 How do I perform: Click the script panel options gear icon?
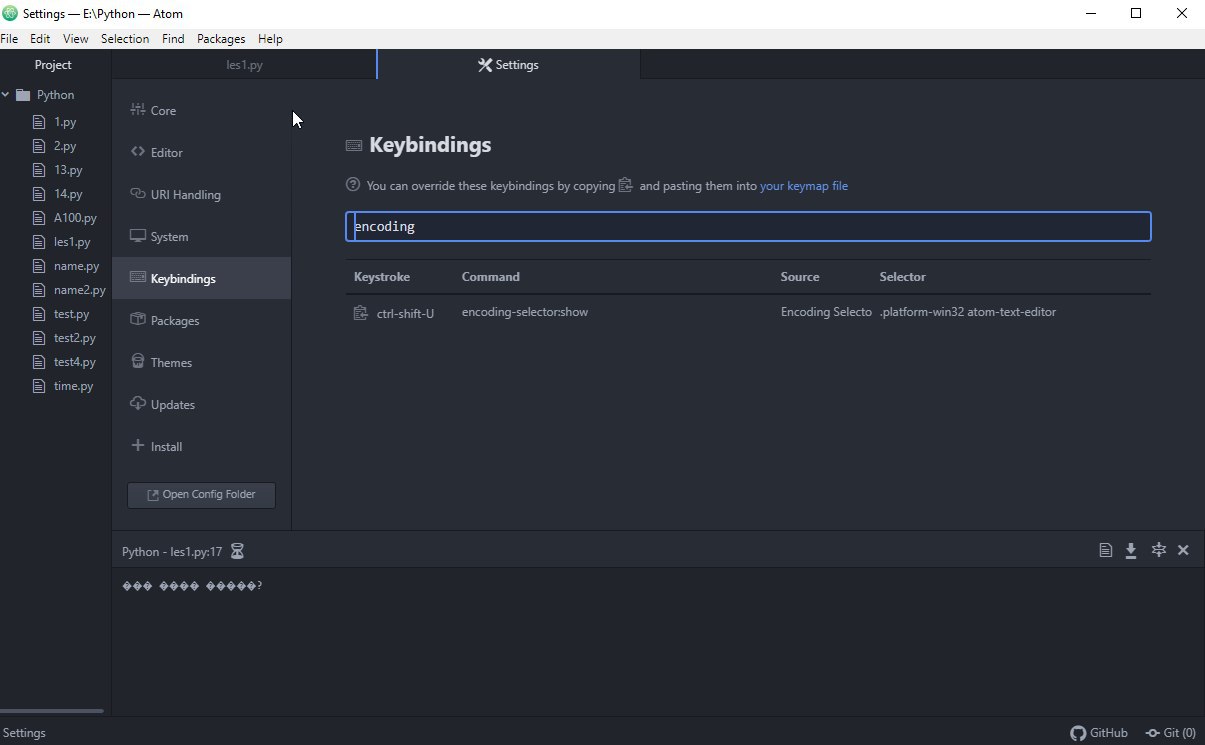point(1158,550)
